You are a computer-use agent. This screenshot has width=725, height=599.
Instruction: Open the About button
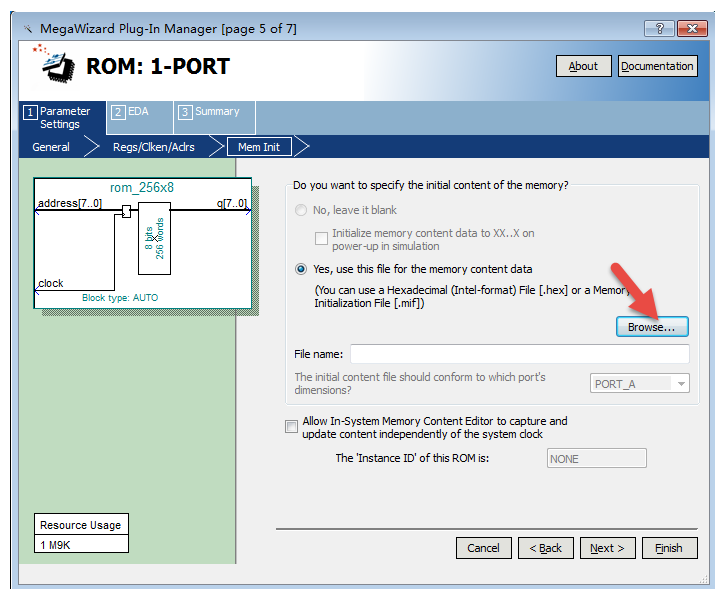point(584,66)
